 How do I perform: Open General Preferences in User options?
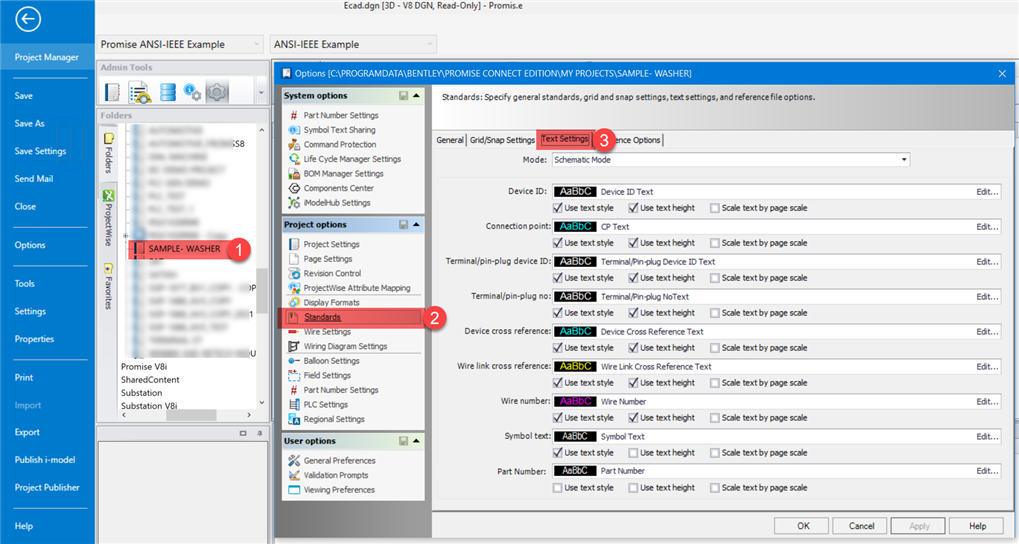click(339, 461)
